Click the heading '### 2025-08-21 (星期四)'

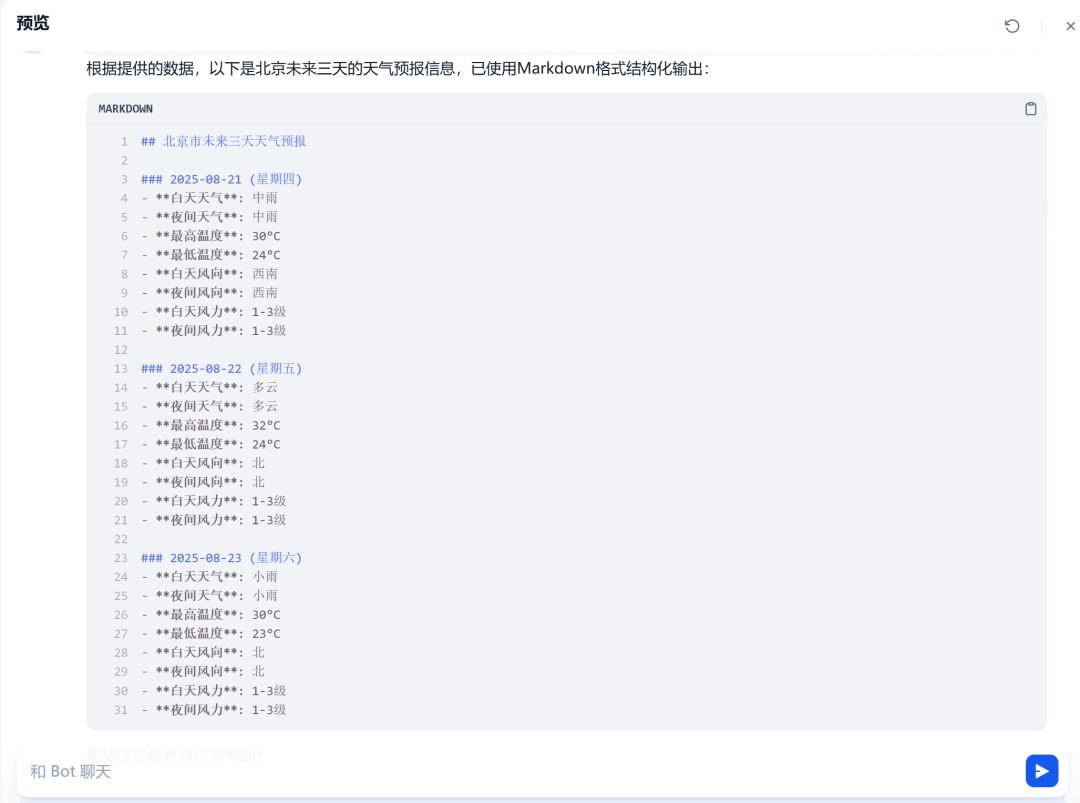[x=222, y=179]
